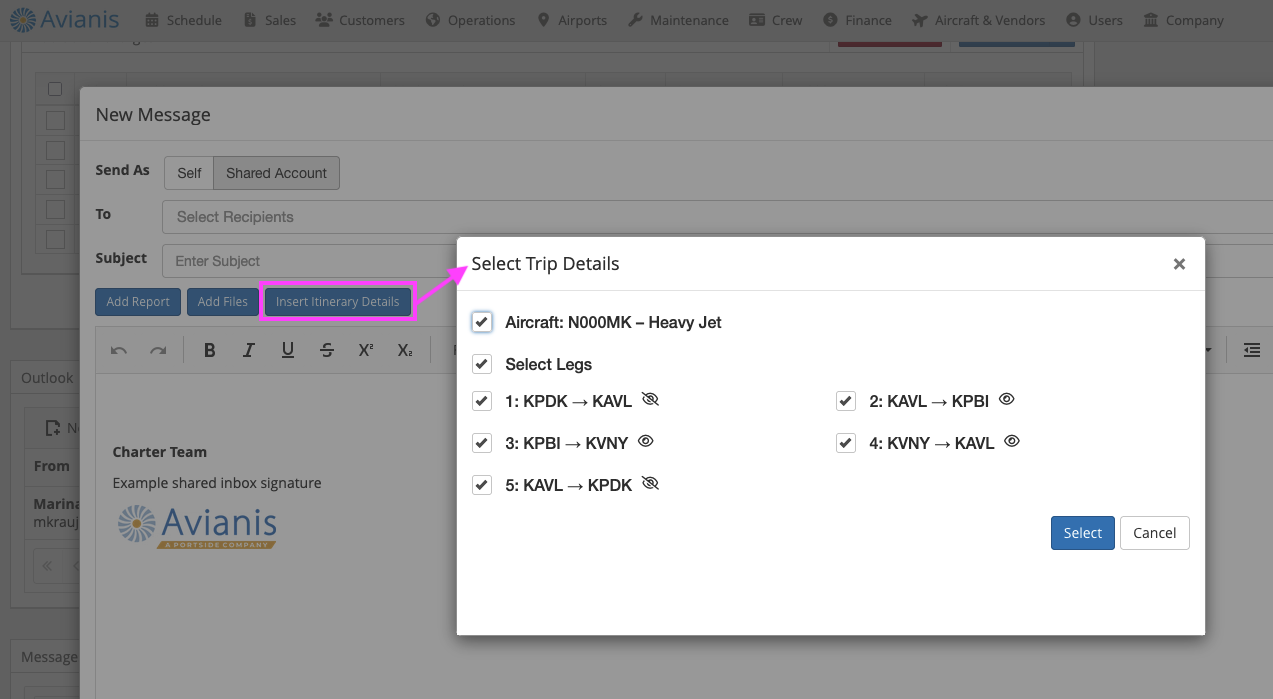Click the editor undo icon
1273x699 pixels.
(119, 350)
